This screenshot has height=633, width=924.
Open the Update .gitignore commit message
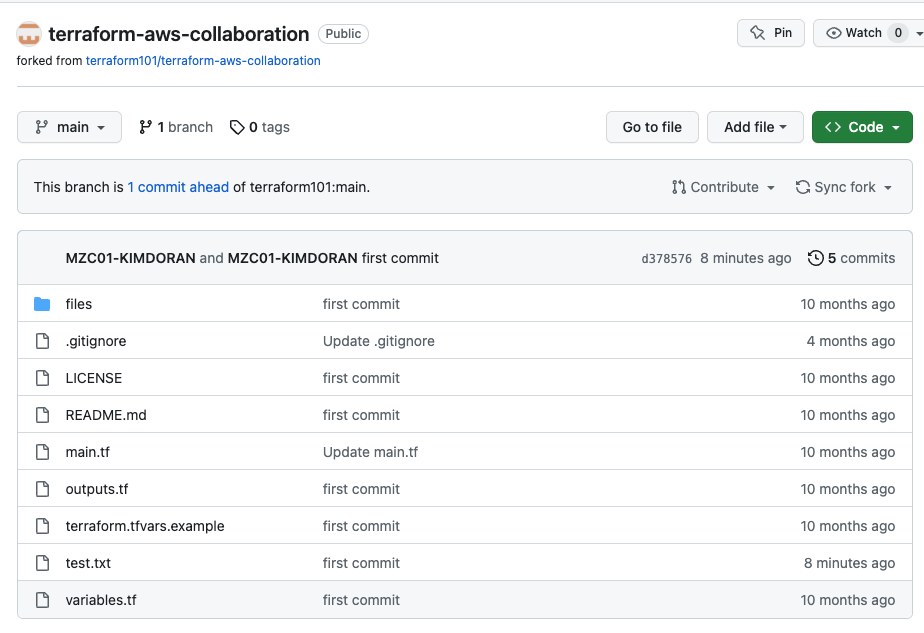378,341
